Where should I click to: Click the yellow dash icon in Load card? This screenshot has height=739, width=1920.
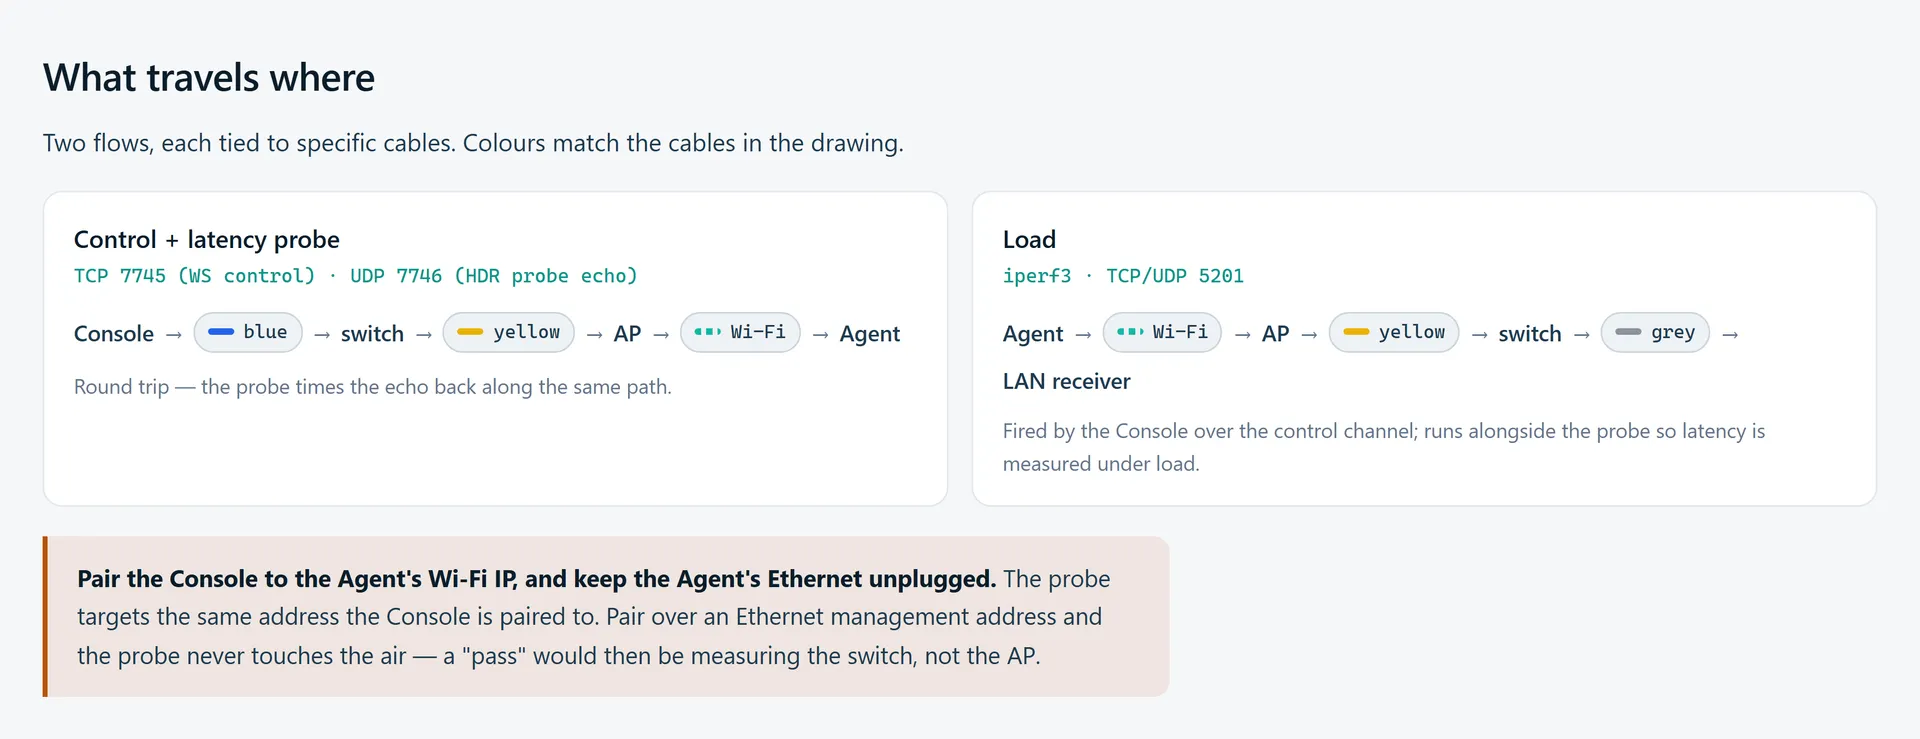[x=1356, y=332]
